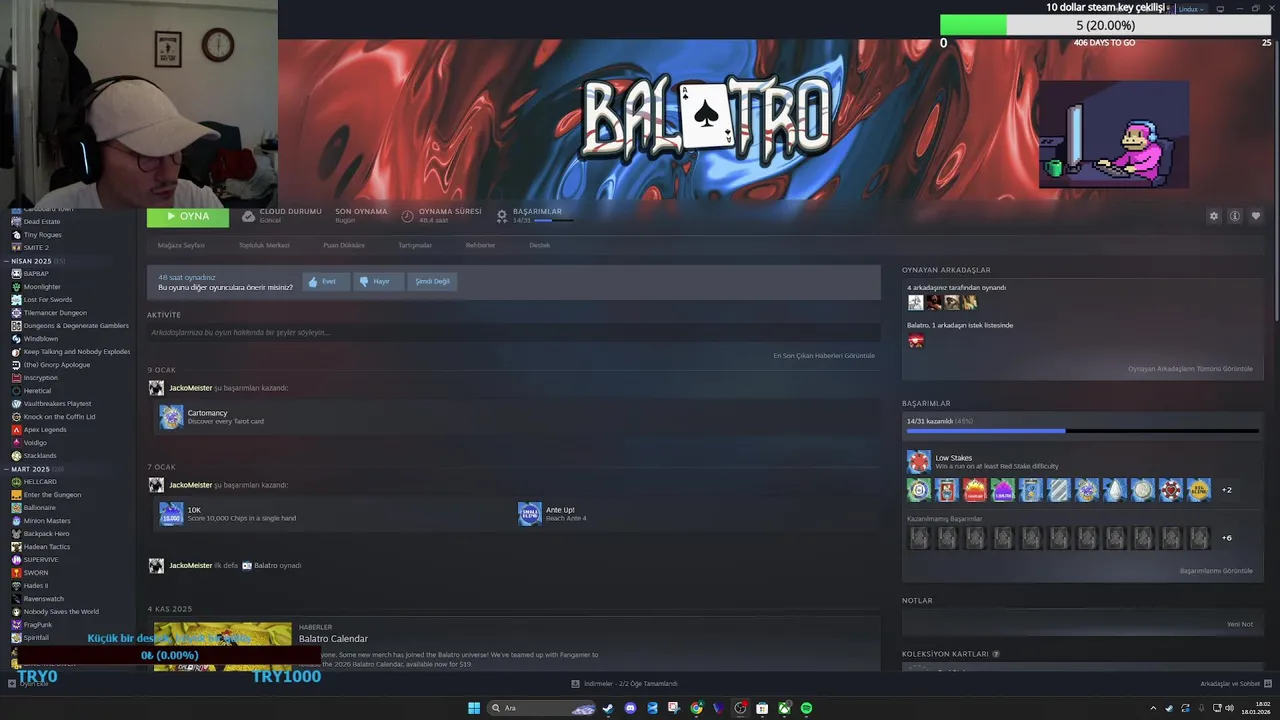This screenshot has height=720, width=1280.
Task: Open Steam from the Windows taskbar
Action: 608,708
